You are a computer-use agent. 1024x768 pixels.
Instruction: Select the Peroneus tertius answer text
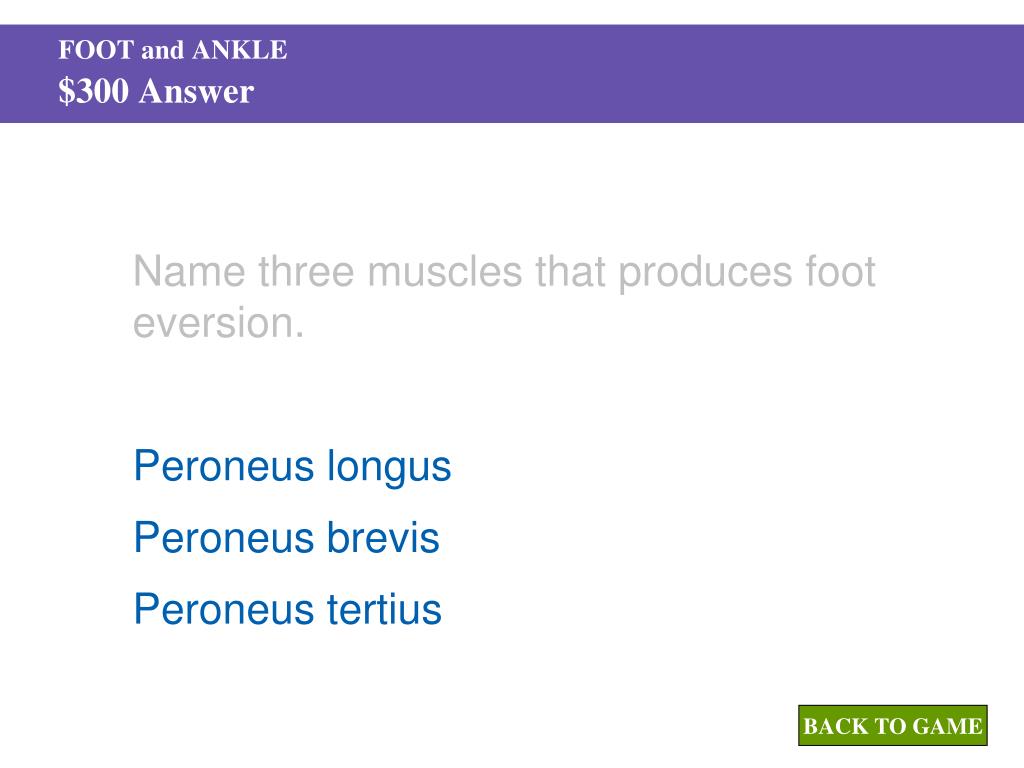tap(288, 609)
